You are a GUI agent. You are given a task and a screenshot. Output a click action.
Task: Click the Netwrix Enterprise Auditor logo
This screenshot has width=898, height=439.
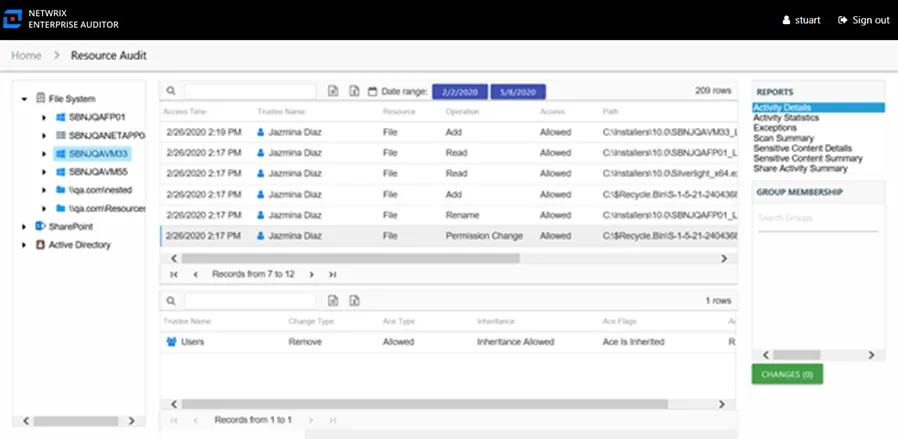click(x=12, y=19)
